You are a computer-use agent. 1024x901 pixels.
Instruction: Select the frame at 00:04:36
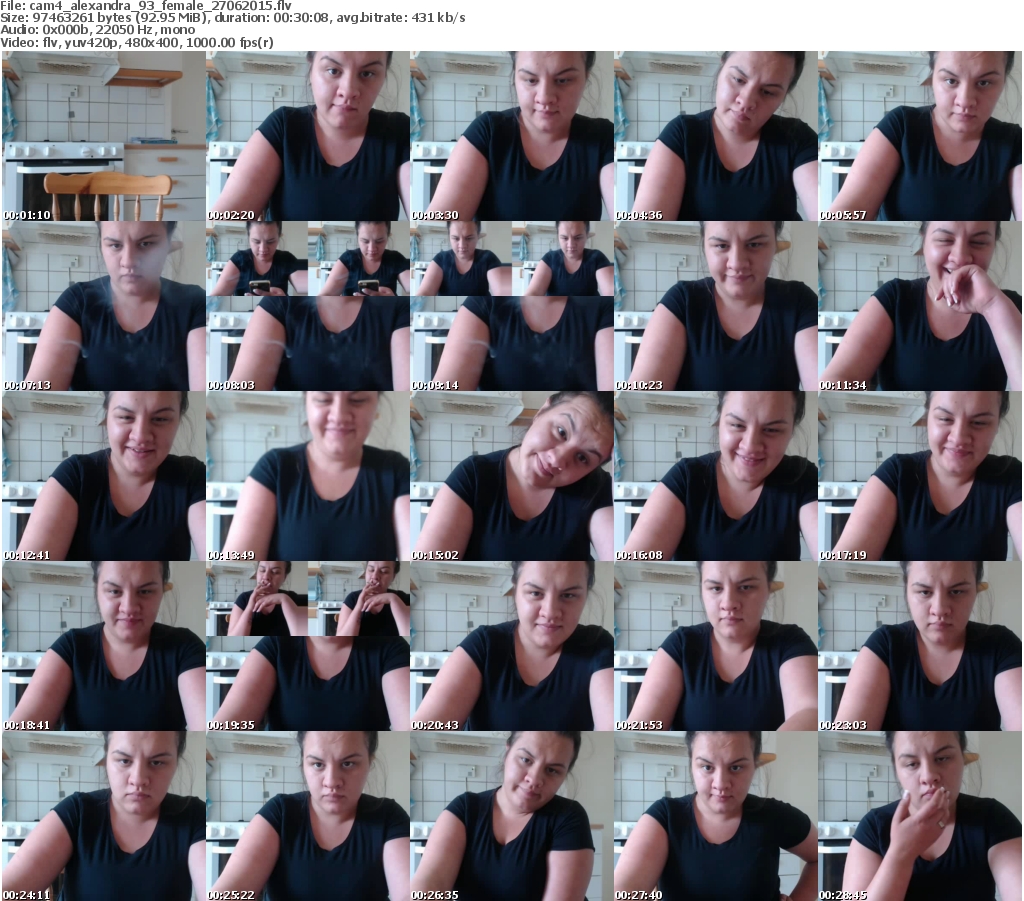click(x=716, y=136)
